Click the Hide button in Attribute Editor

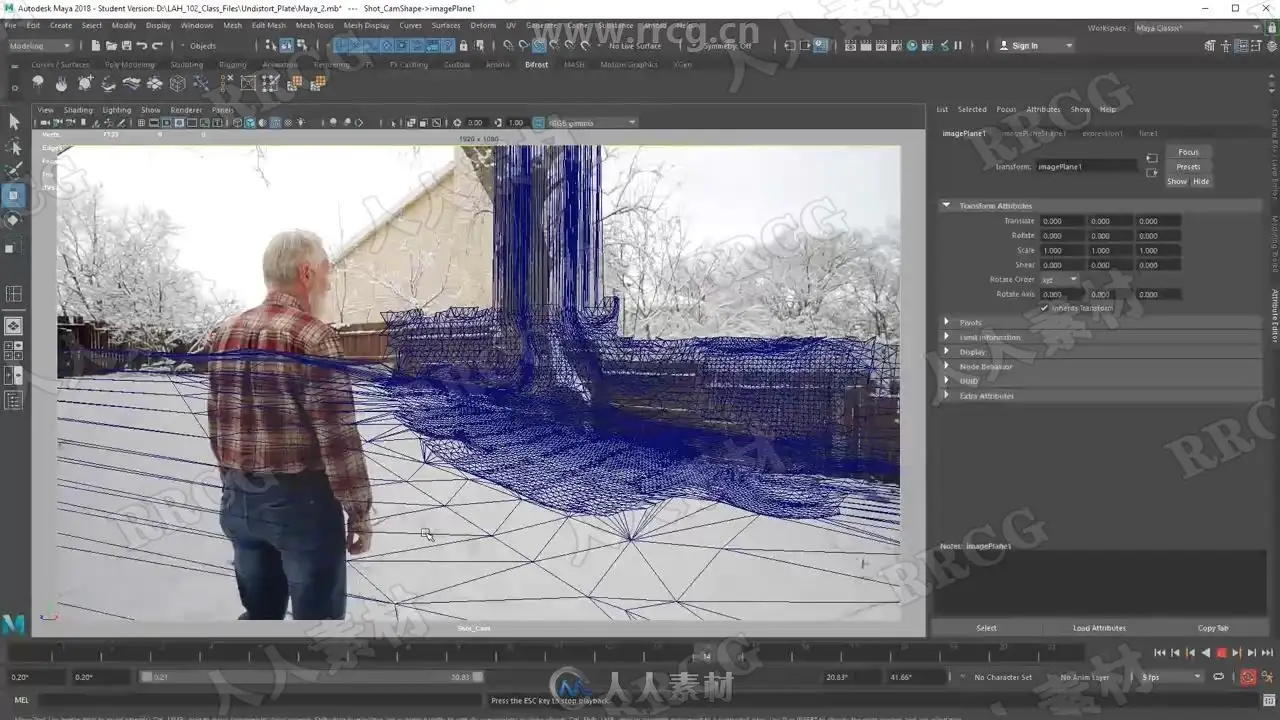(1201, 182)
